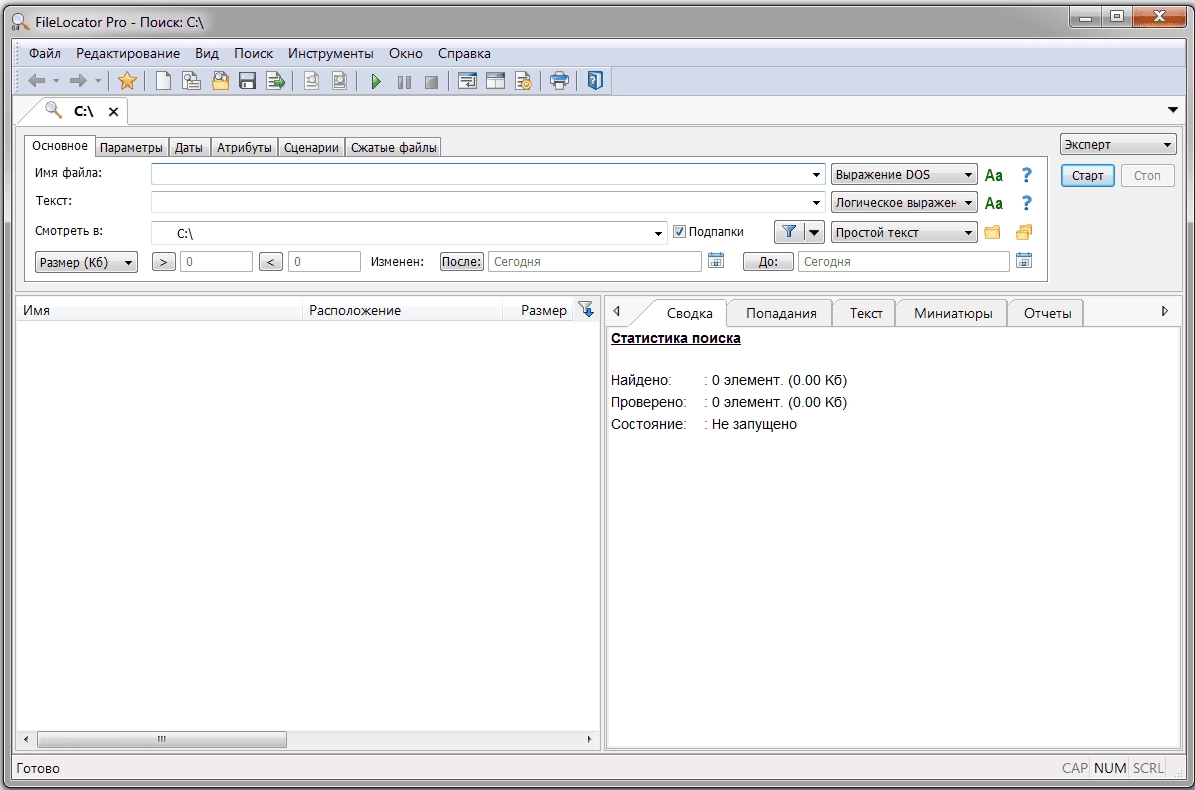Open the Forward history dropdown arrow

click(98, 81)
